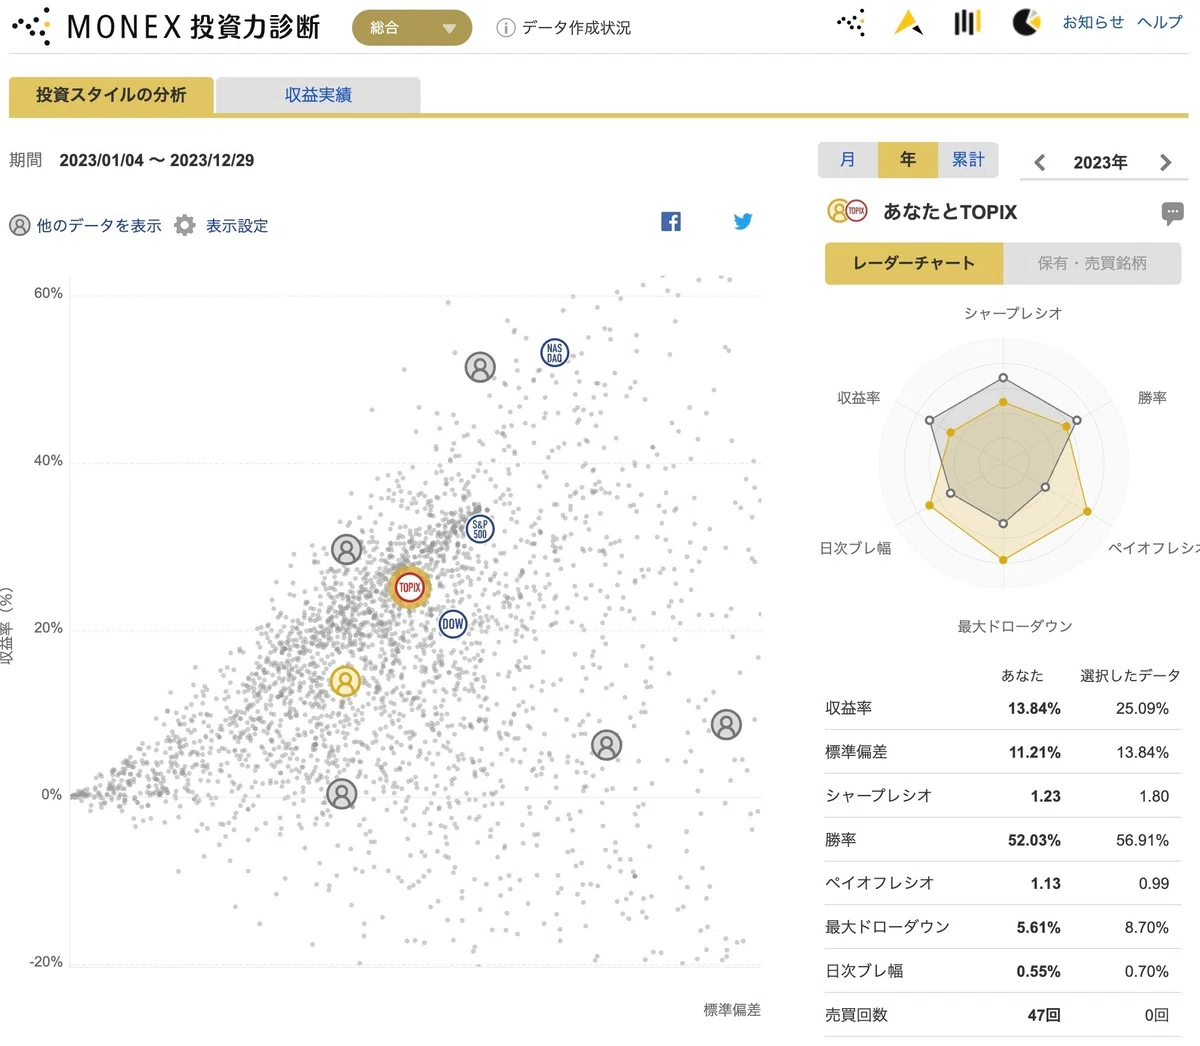This screenshot has height=1046, width=1200.
Task: Select the 年 period toggle
Action: tap(908, 160)
